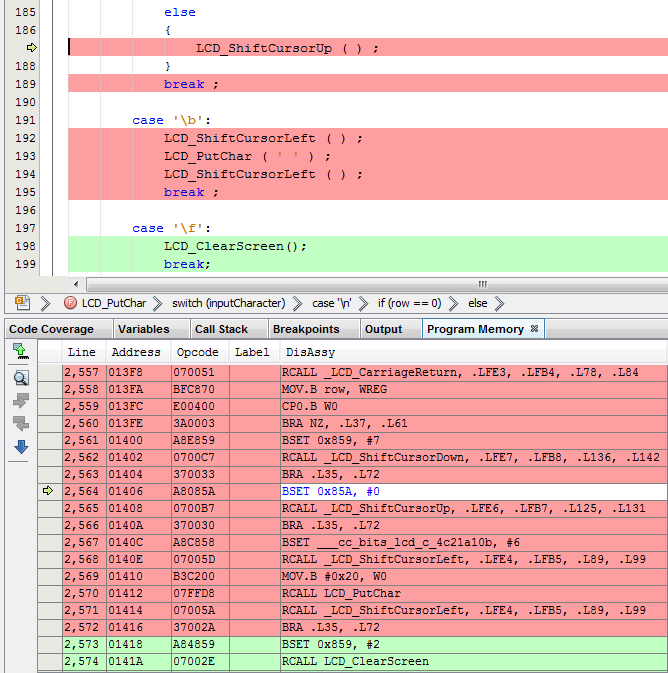
Task: Click line number 198 in the gutter
Action: (25, 246)
